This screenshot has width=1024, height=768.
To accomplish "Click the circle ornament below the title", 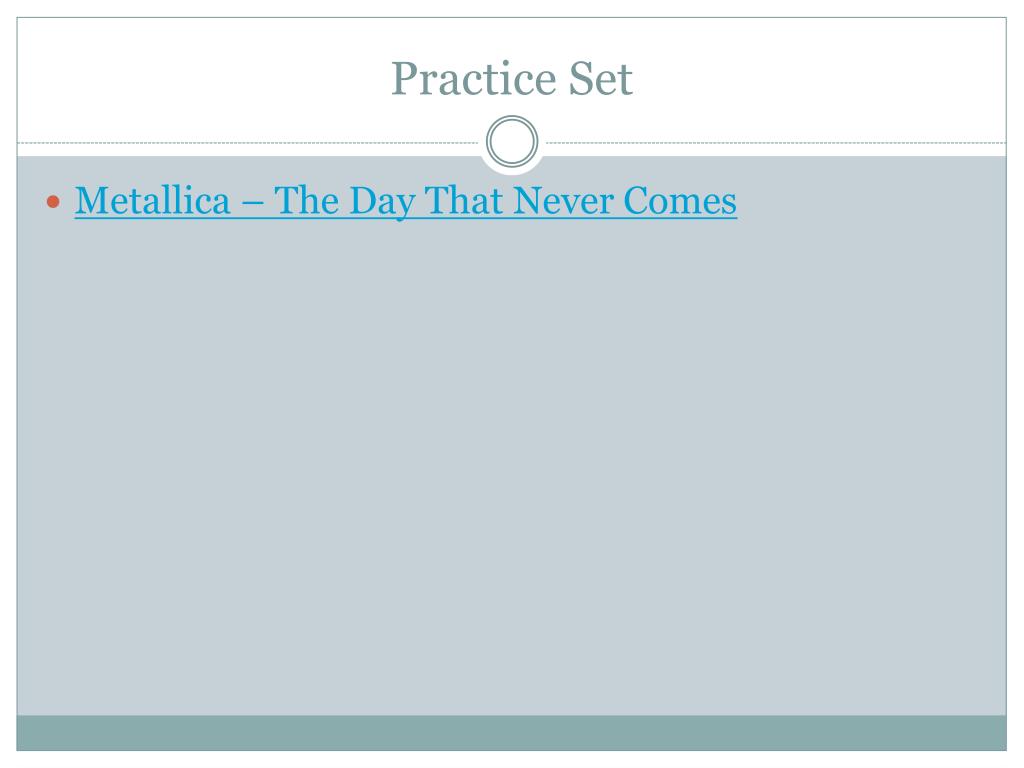I will point(512,141).
